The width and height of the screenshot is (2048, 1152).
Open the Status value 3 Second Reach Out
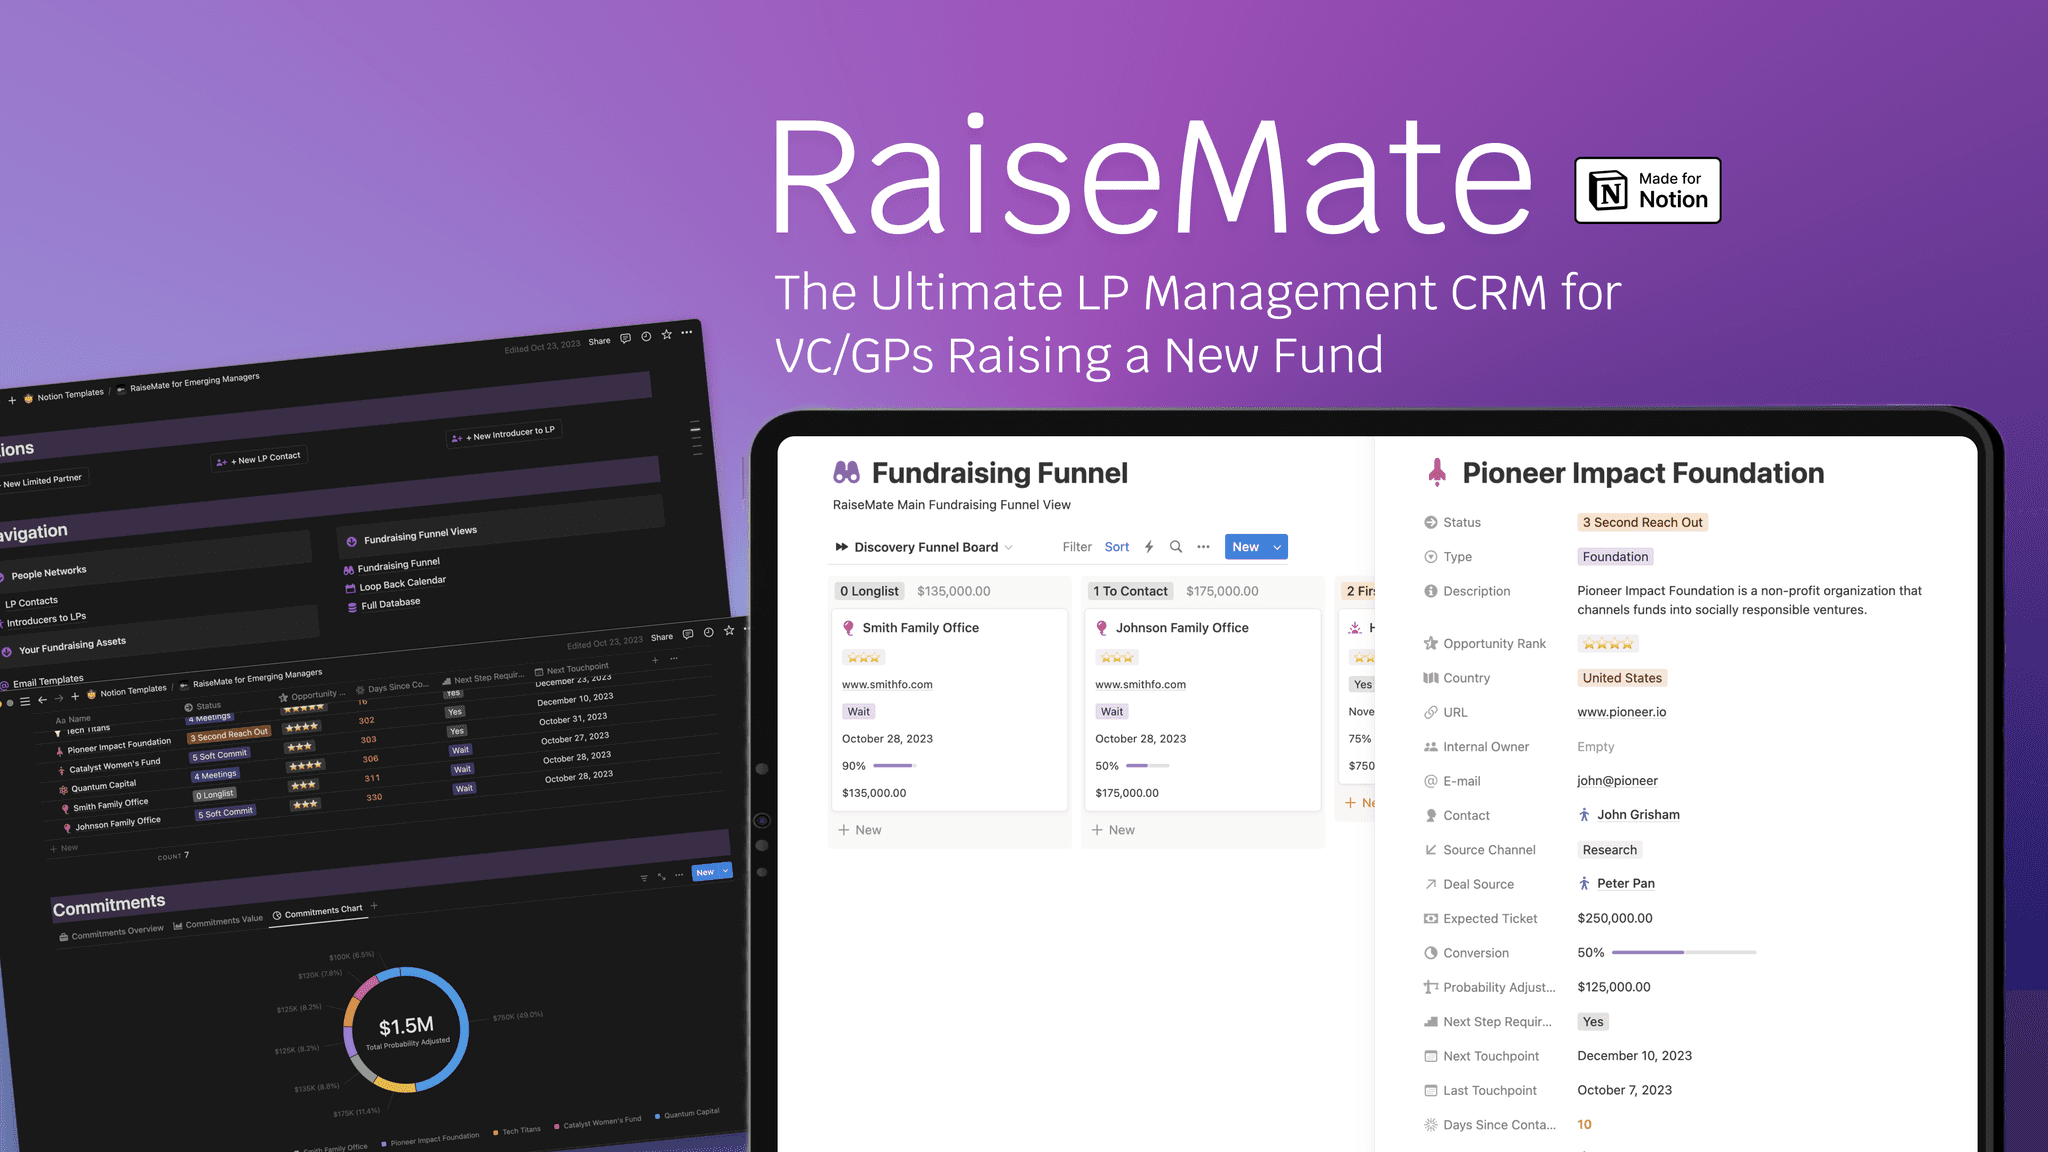[1642, 522]
